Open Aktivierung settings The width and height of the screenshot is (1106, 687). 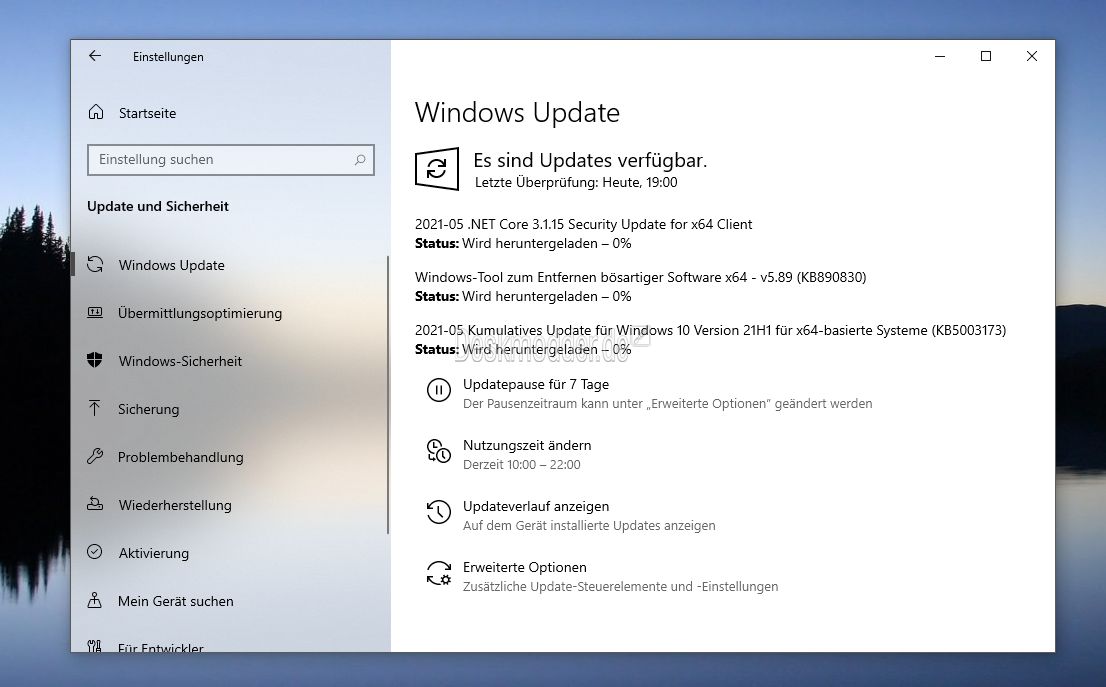(x=153, y=553)
